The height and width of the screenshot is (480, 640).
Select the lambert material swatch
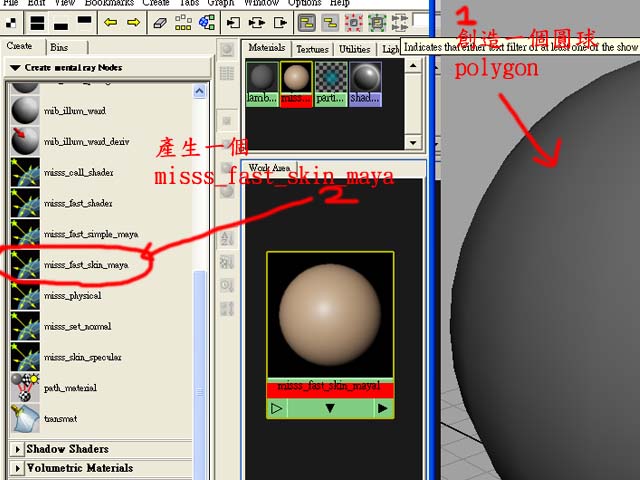(x=262, y=84)
